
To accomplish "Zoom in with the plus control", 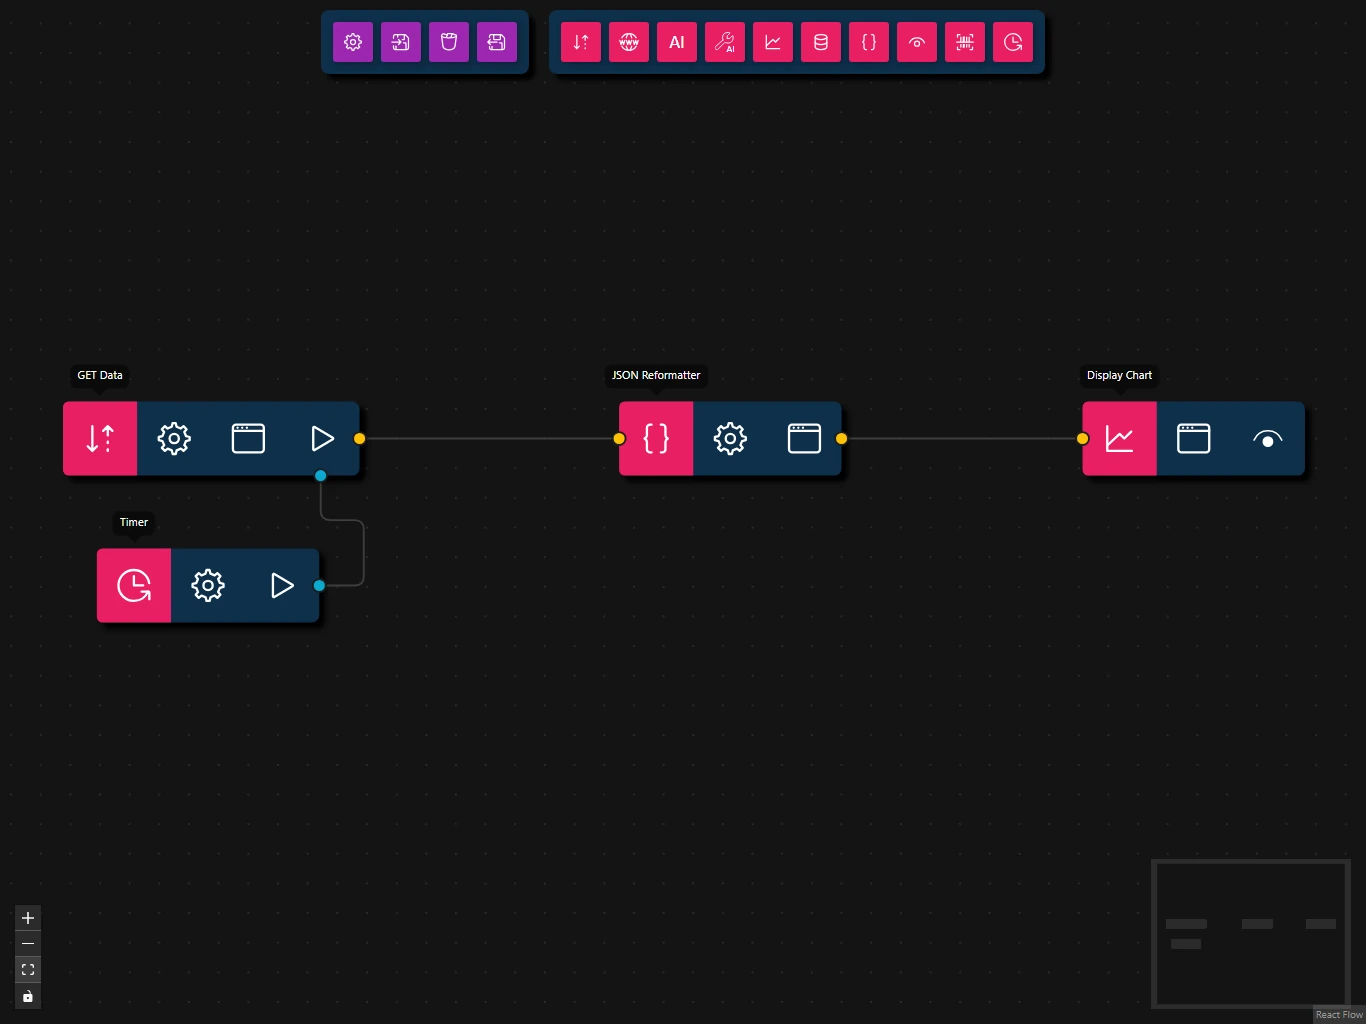I will 28,918.
